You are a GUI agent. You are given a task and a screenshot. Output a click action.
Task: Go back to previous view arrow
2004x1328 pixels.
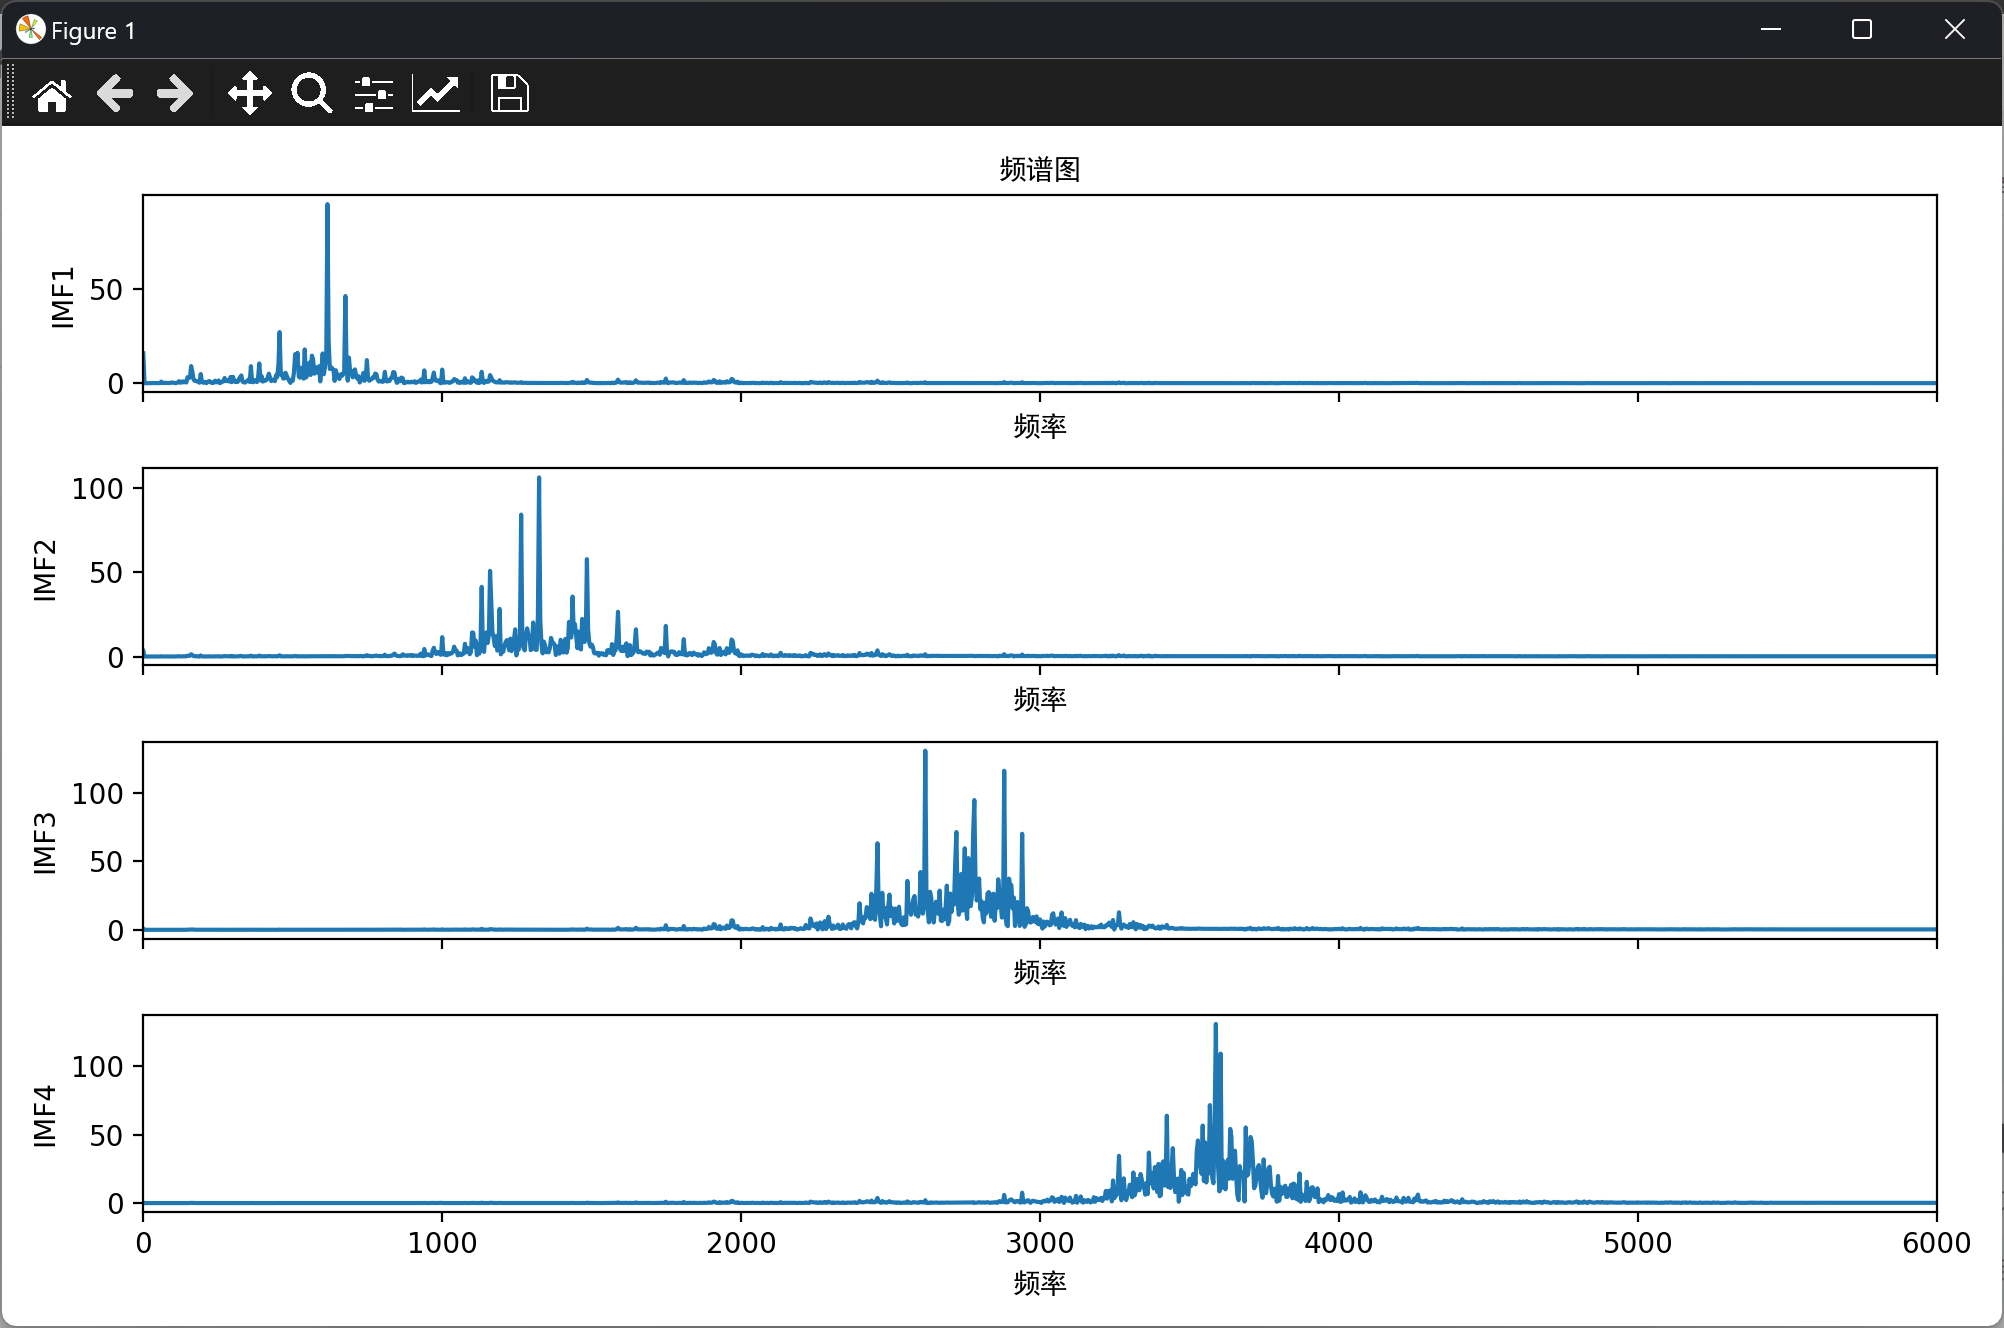tap(115, 94)
